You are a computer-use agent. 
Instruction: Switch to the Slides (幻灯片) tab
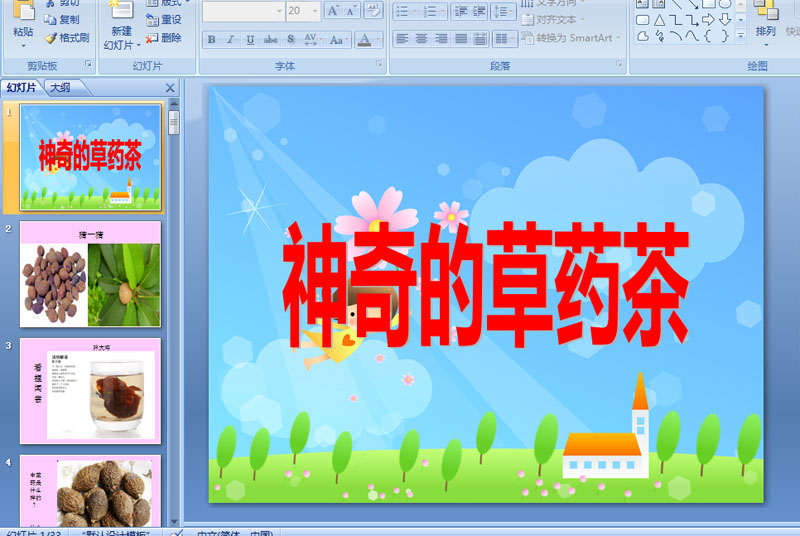[x=21, y=88]
